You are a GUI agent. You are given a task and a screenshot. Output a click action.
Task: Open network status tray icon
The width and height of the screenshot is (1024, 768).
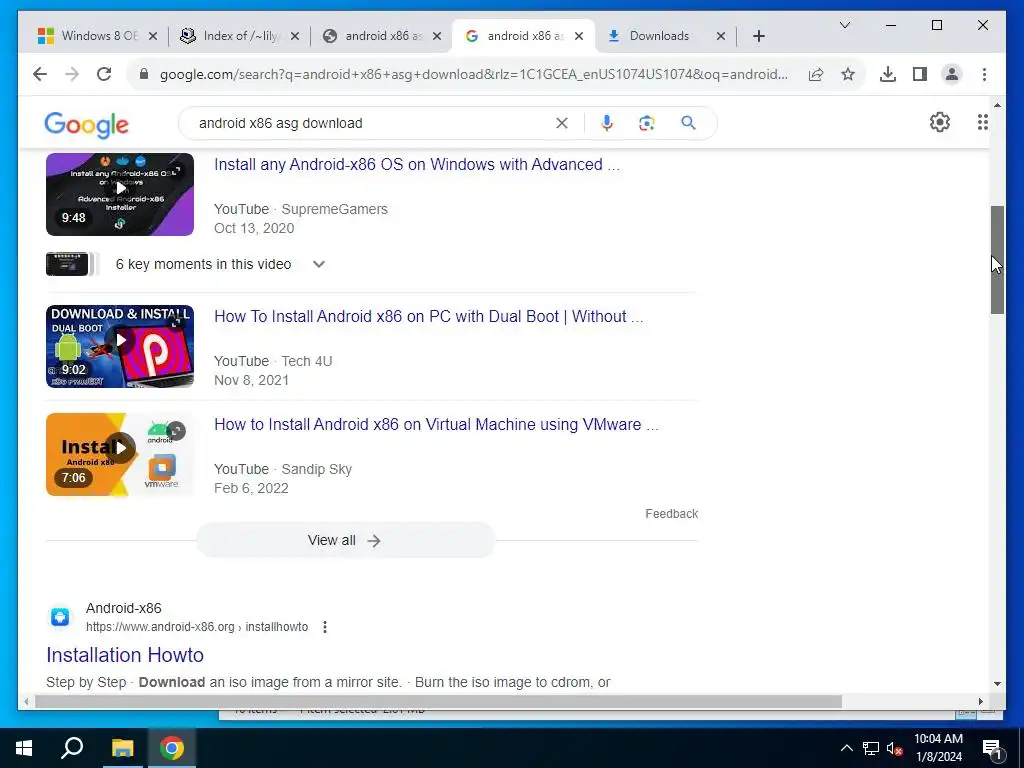(x=871, y=748)
